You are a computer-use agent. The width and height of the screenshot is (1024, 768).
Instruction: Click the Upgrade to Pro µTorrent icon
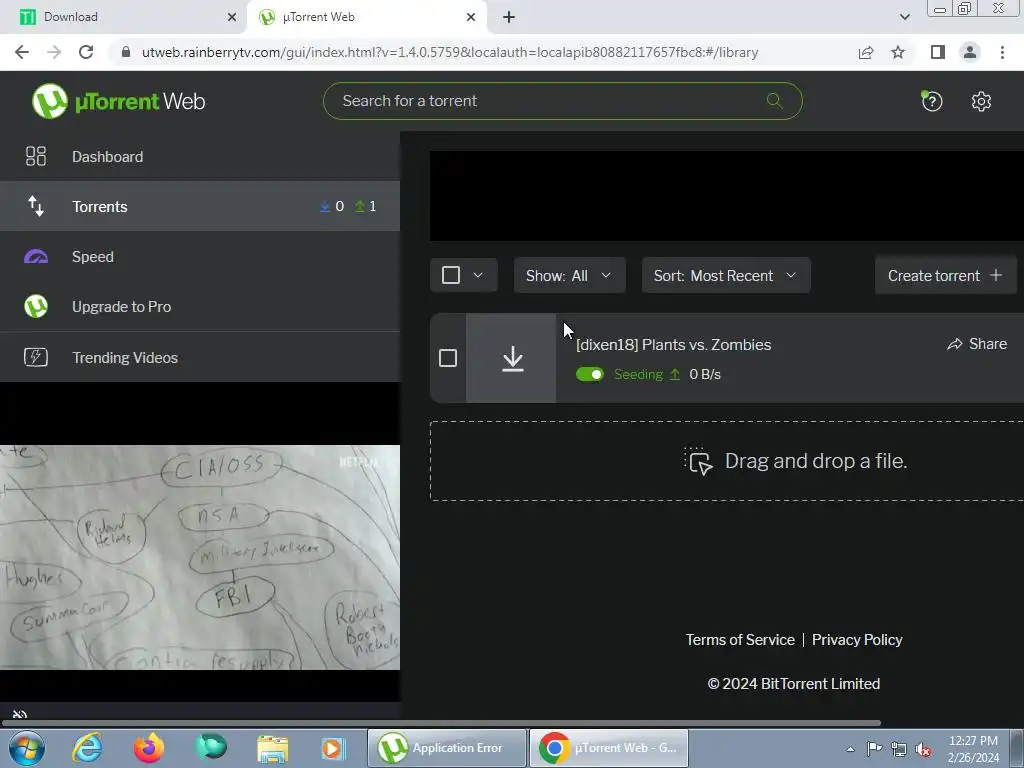pos(36,306)
